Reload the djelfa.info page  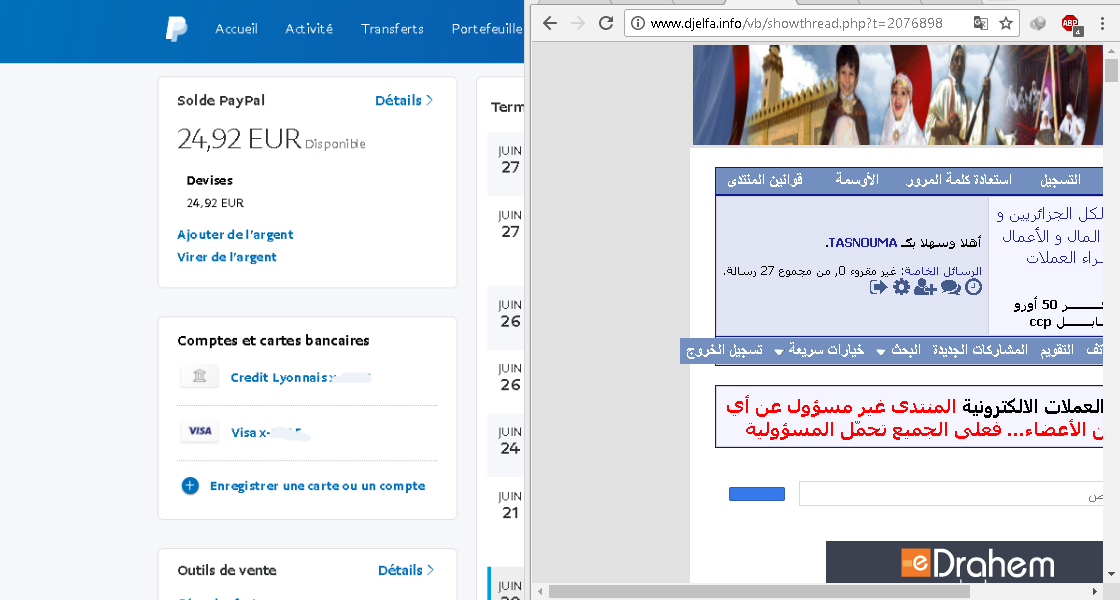[x=606, y=23]
